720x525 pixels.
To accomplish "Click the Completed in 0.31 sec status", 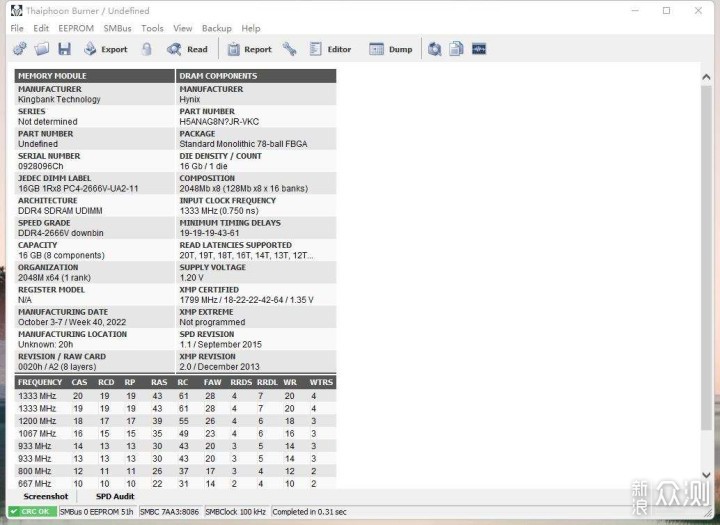I will [309, 512].
